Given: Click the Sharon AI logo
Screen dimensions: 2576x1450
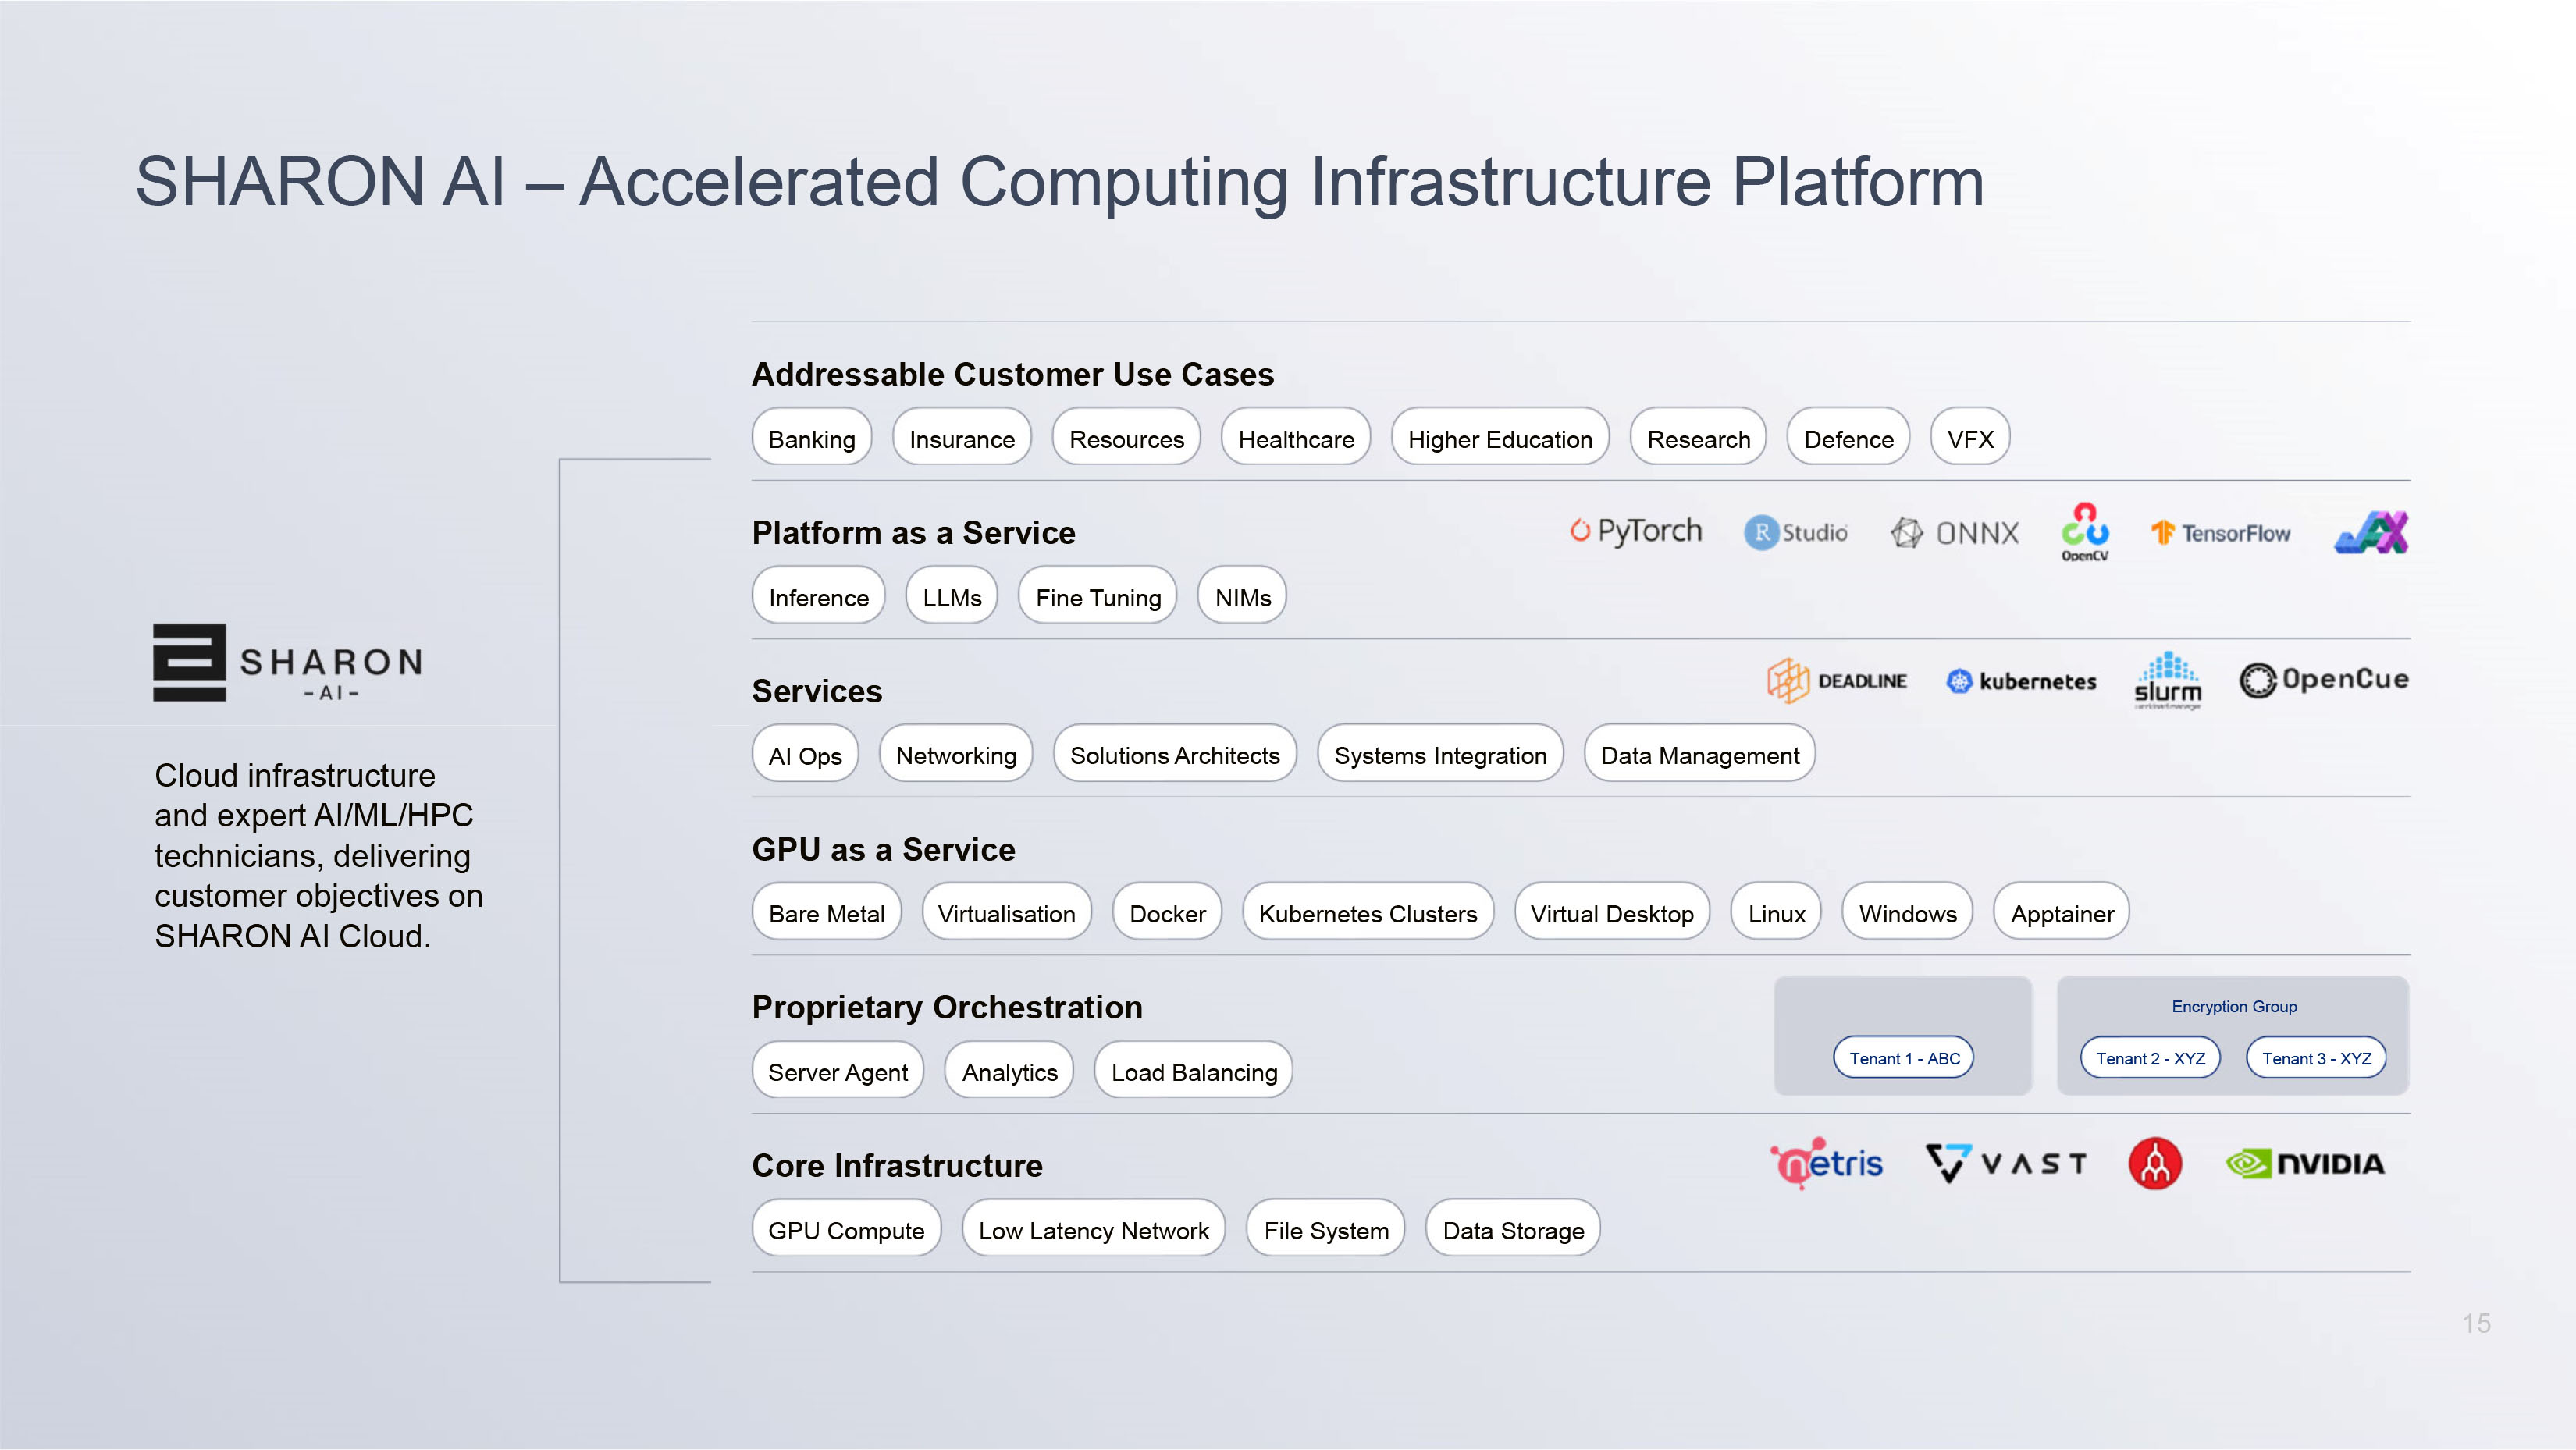Looking at the screenshot, I should point(288,663).
